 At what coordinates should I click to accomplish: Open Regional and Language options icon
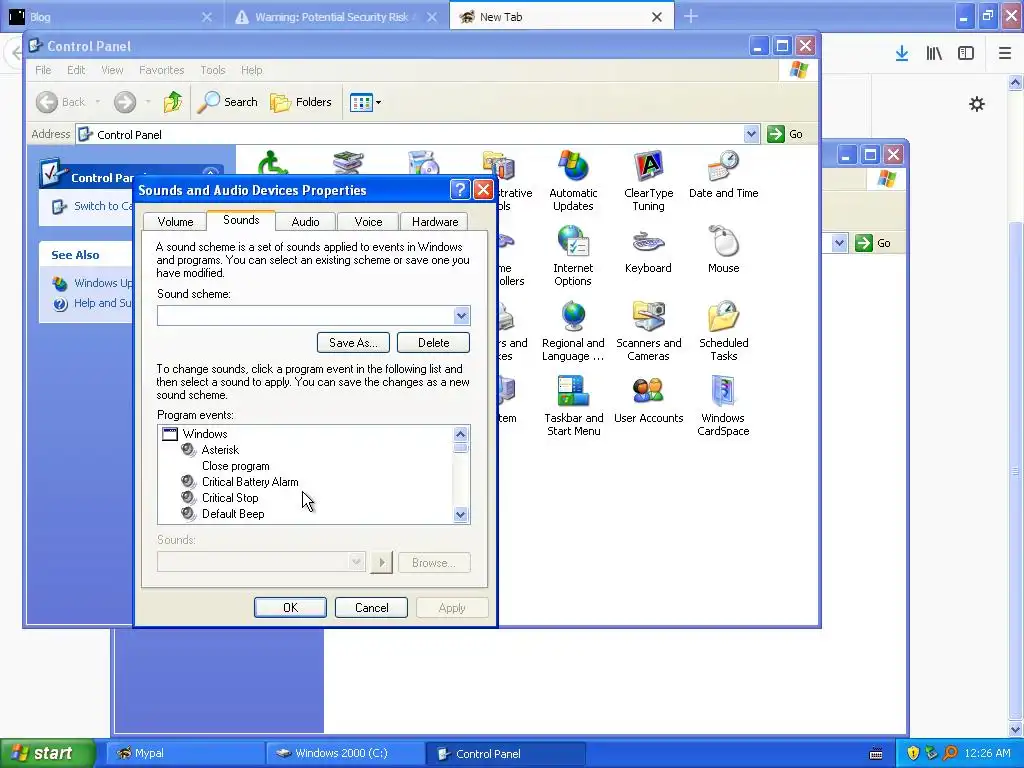(x=573, y=331)
